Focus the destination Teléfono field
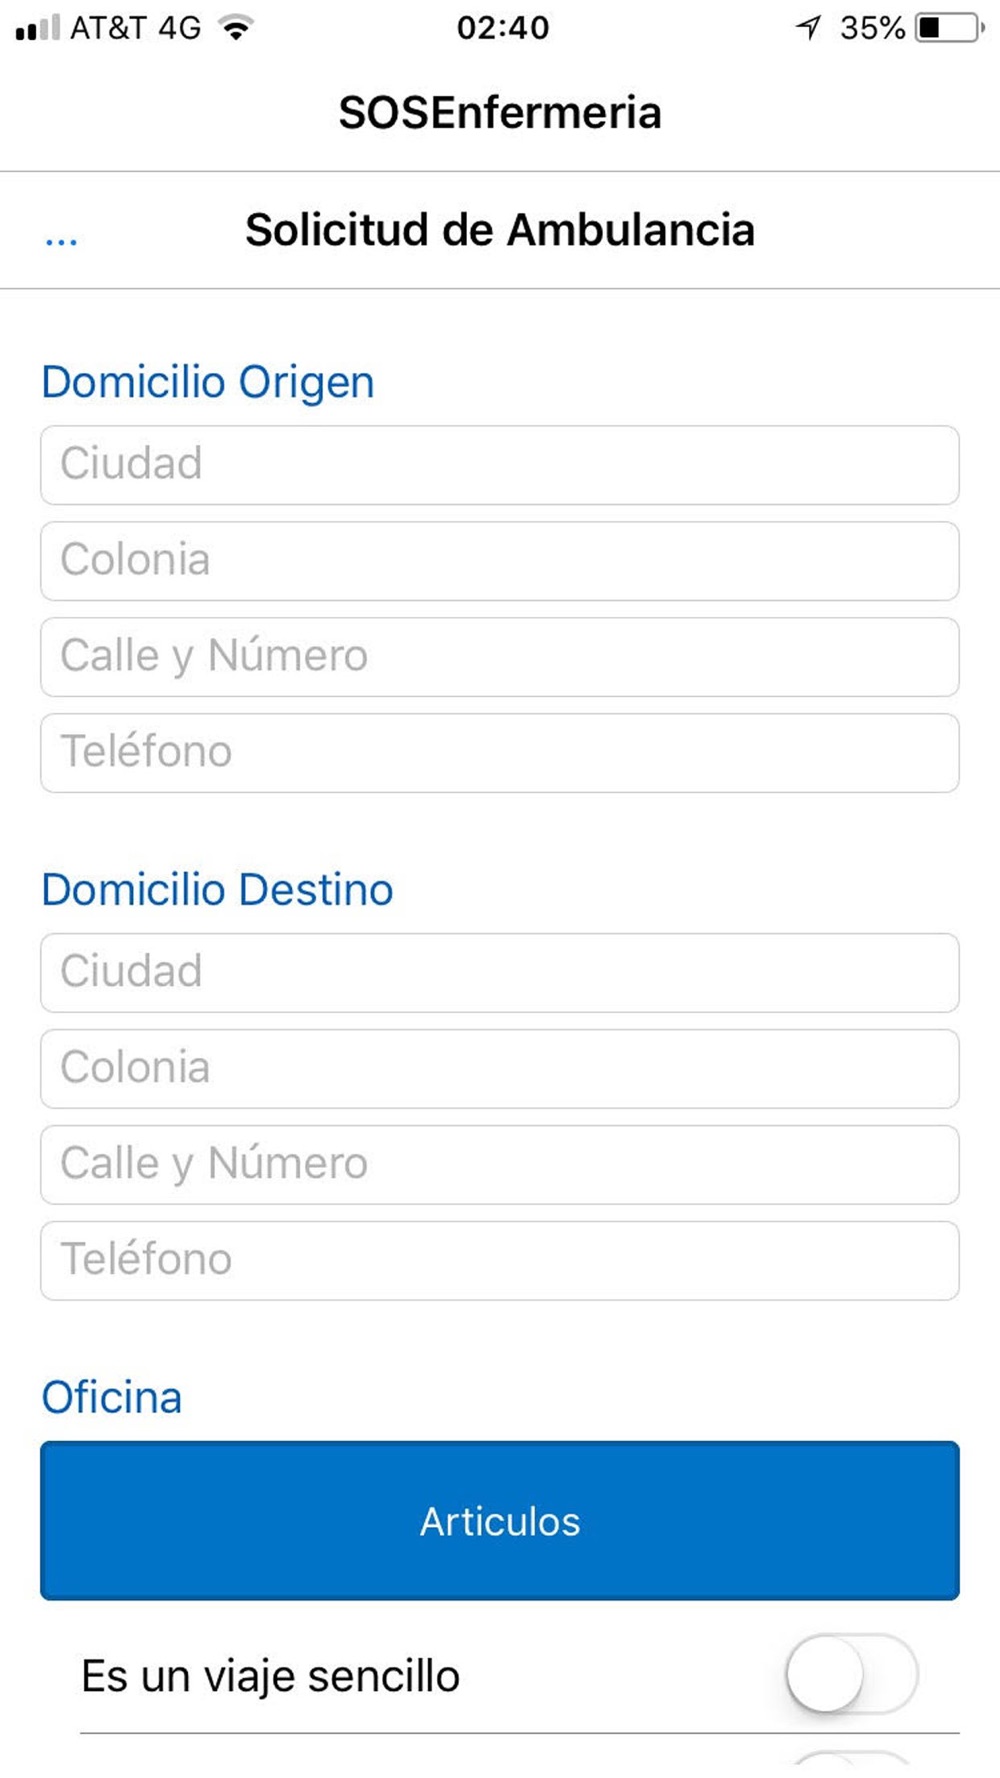1000x1778 pixels. (500, 1261)
